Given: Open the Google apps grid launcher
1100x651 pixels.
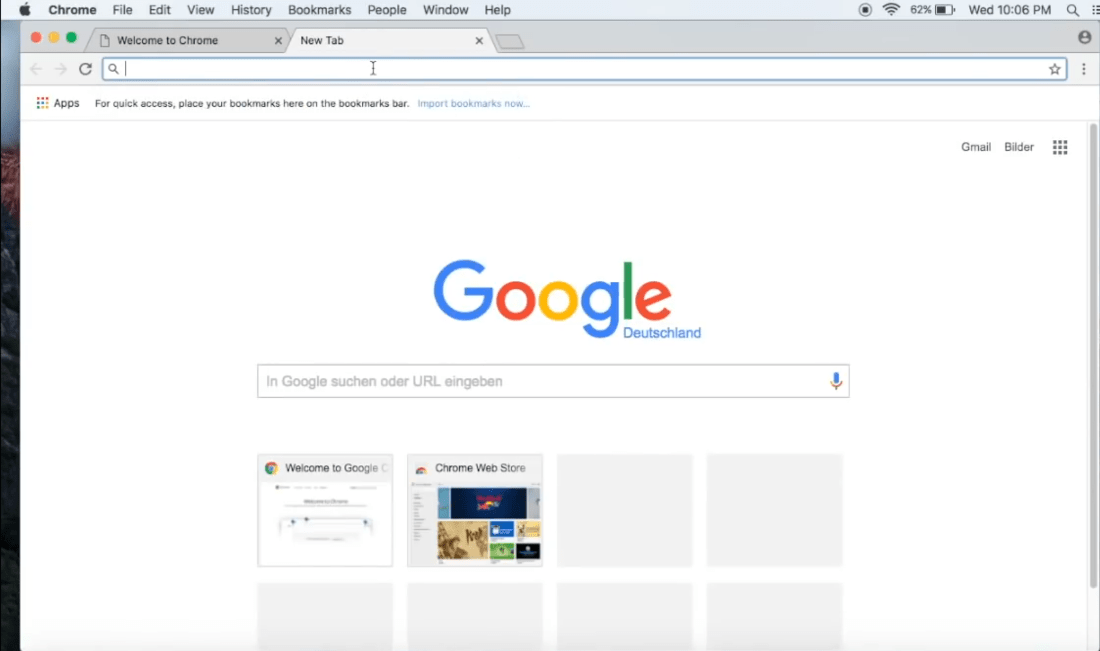Looking at the screenshot, I should [1060, 147].
